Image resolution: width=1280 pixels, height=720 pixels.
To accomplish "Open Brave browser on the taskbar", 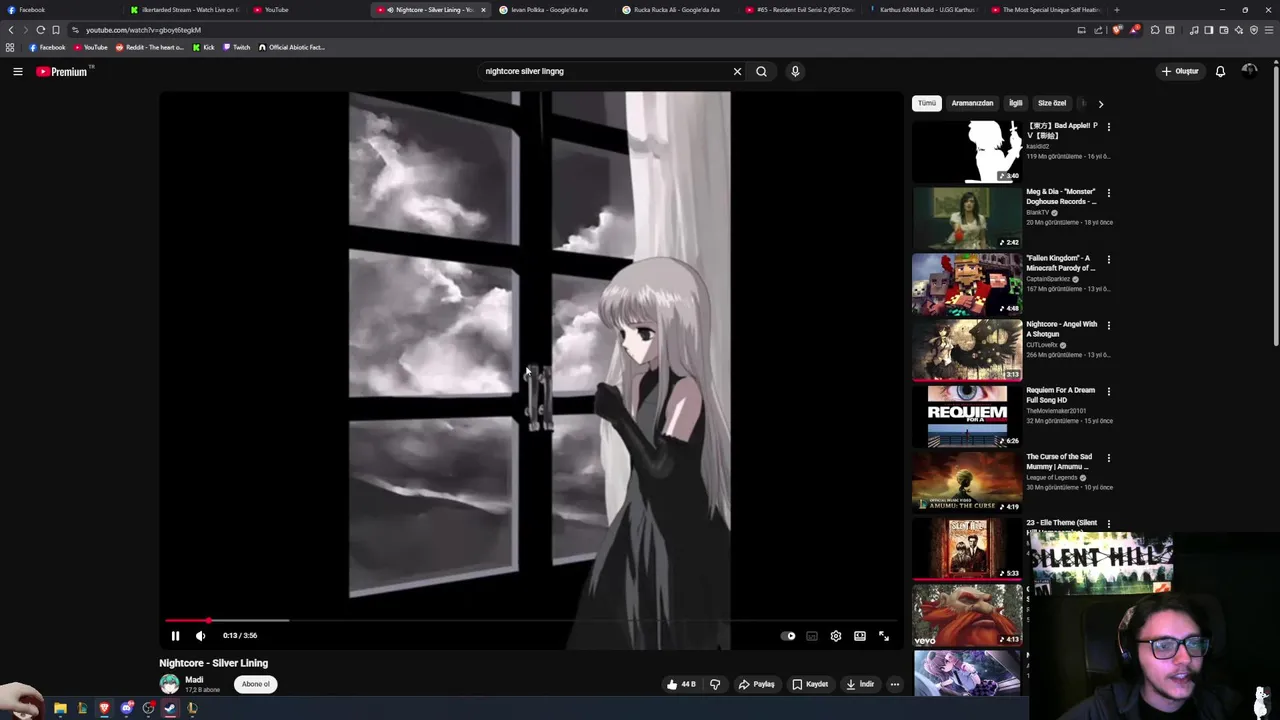I will click(104, 708).
